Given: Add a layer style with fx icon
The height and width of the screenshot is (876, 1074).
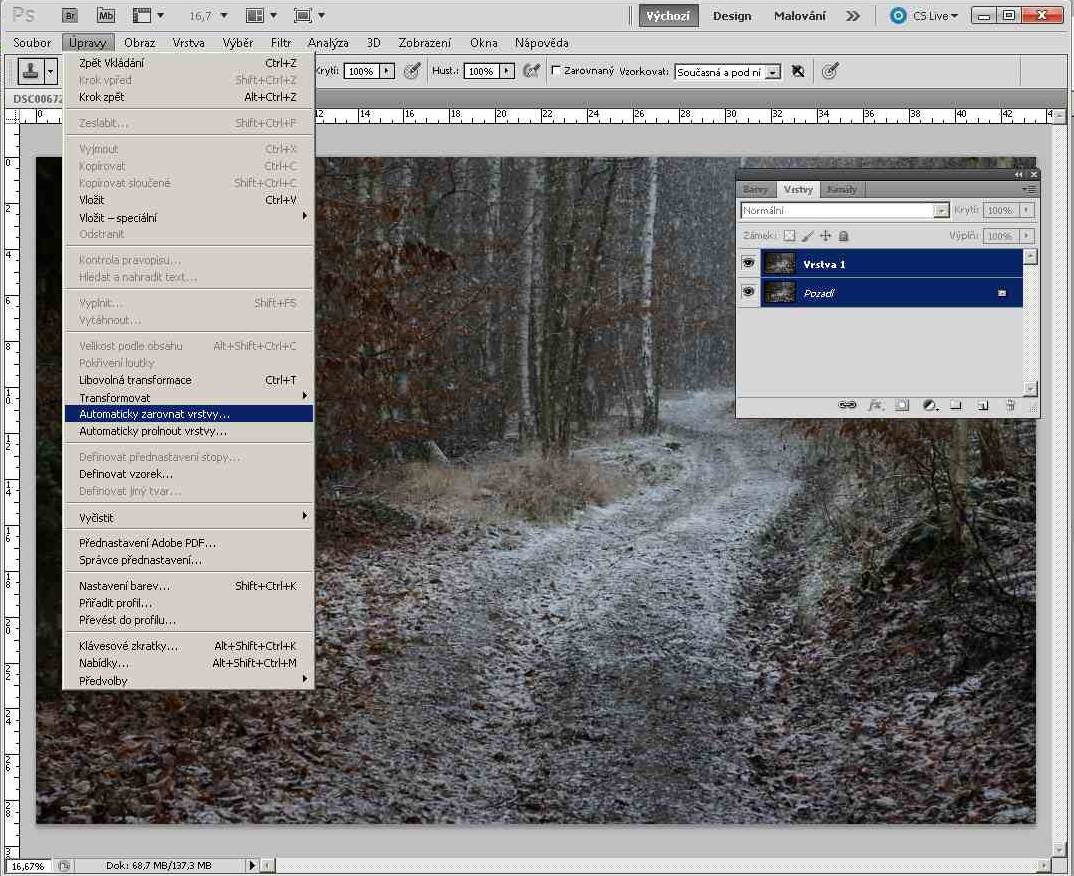Looking at the screenshot, I should pyautogui.click(x=875, y=405).
